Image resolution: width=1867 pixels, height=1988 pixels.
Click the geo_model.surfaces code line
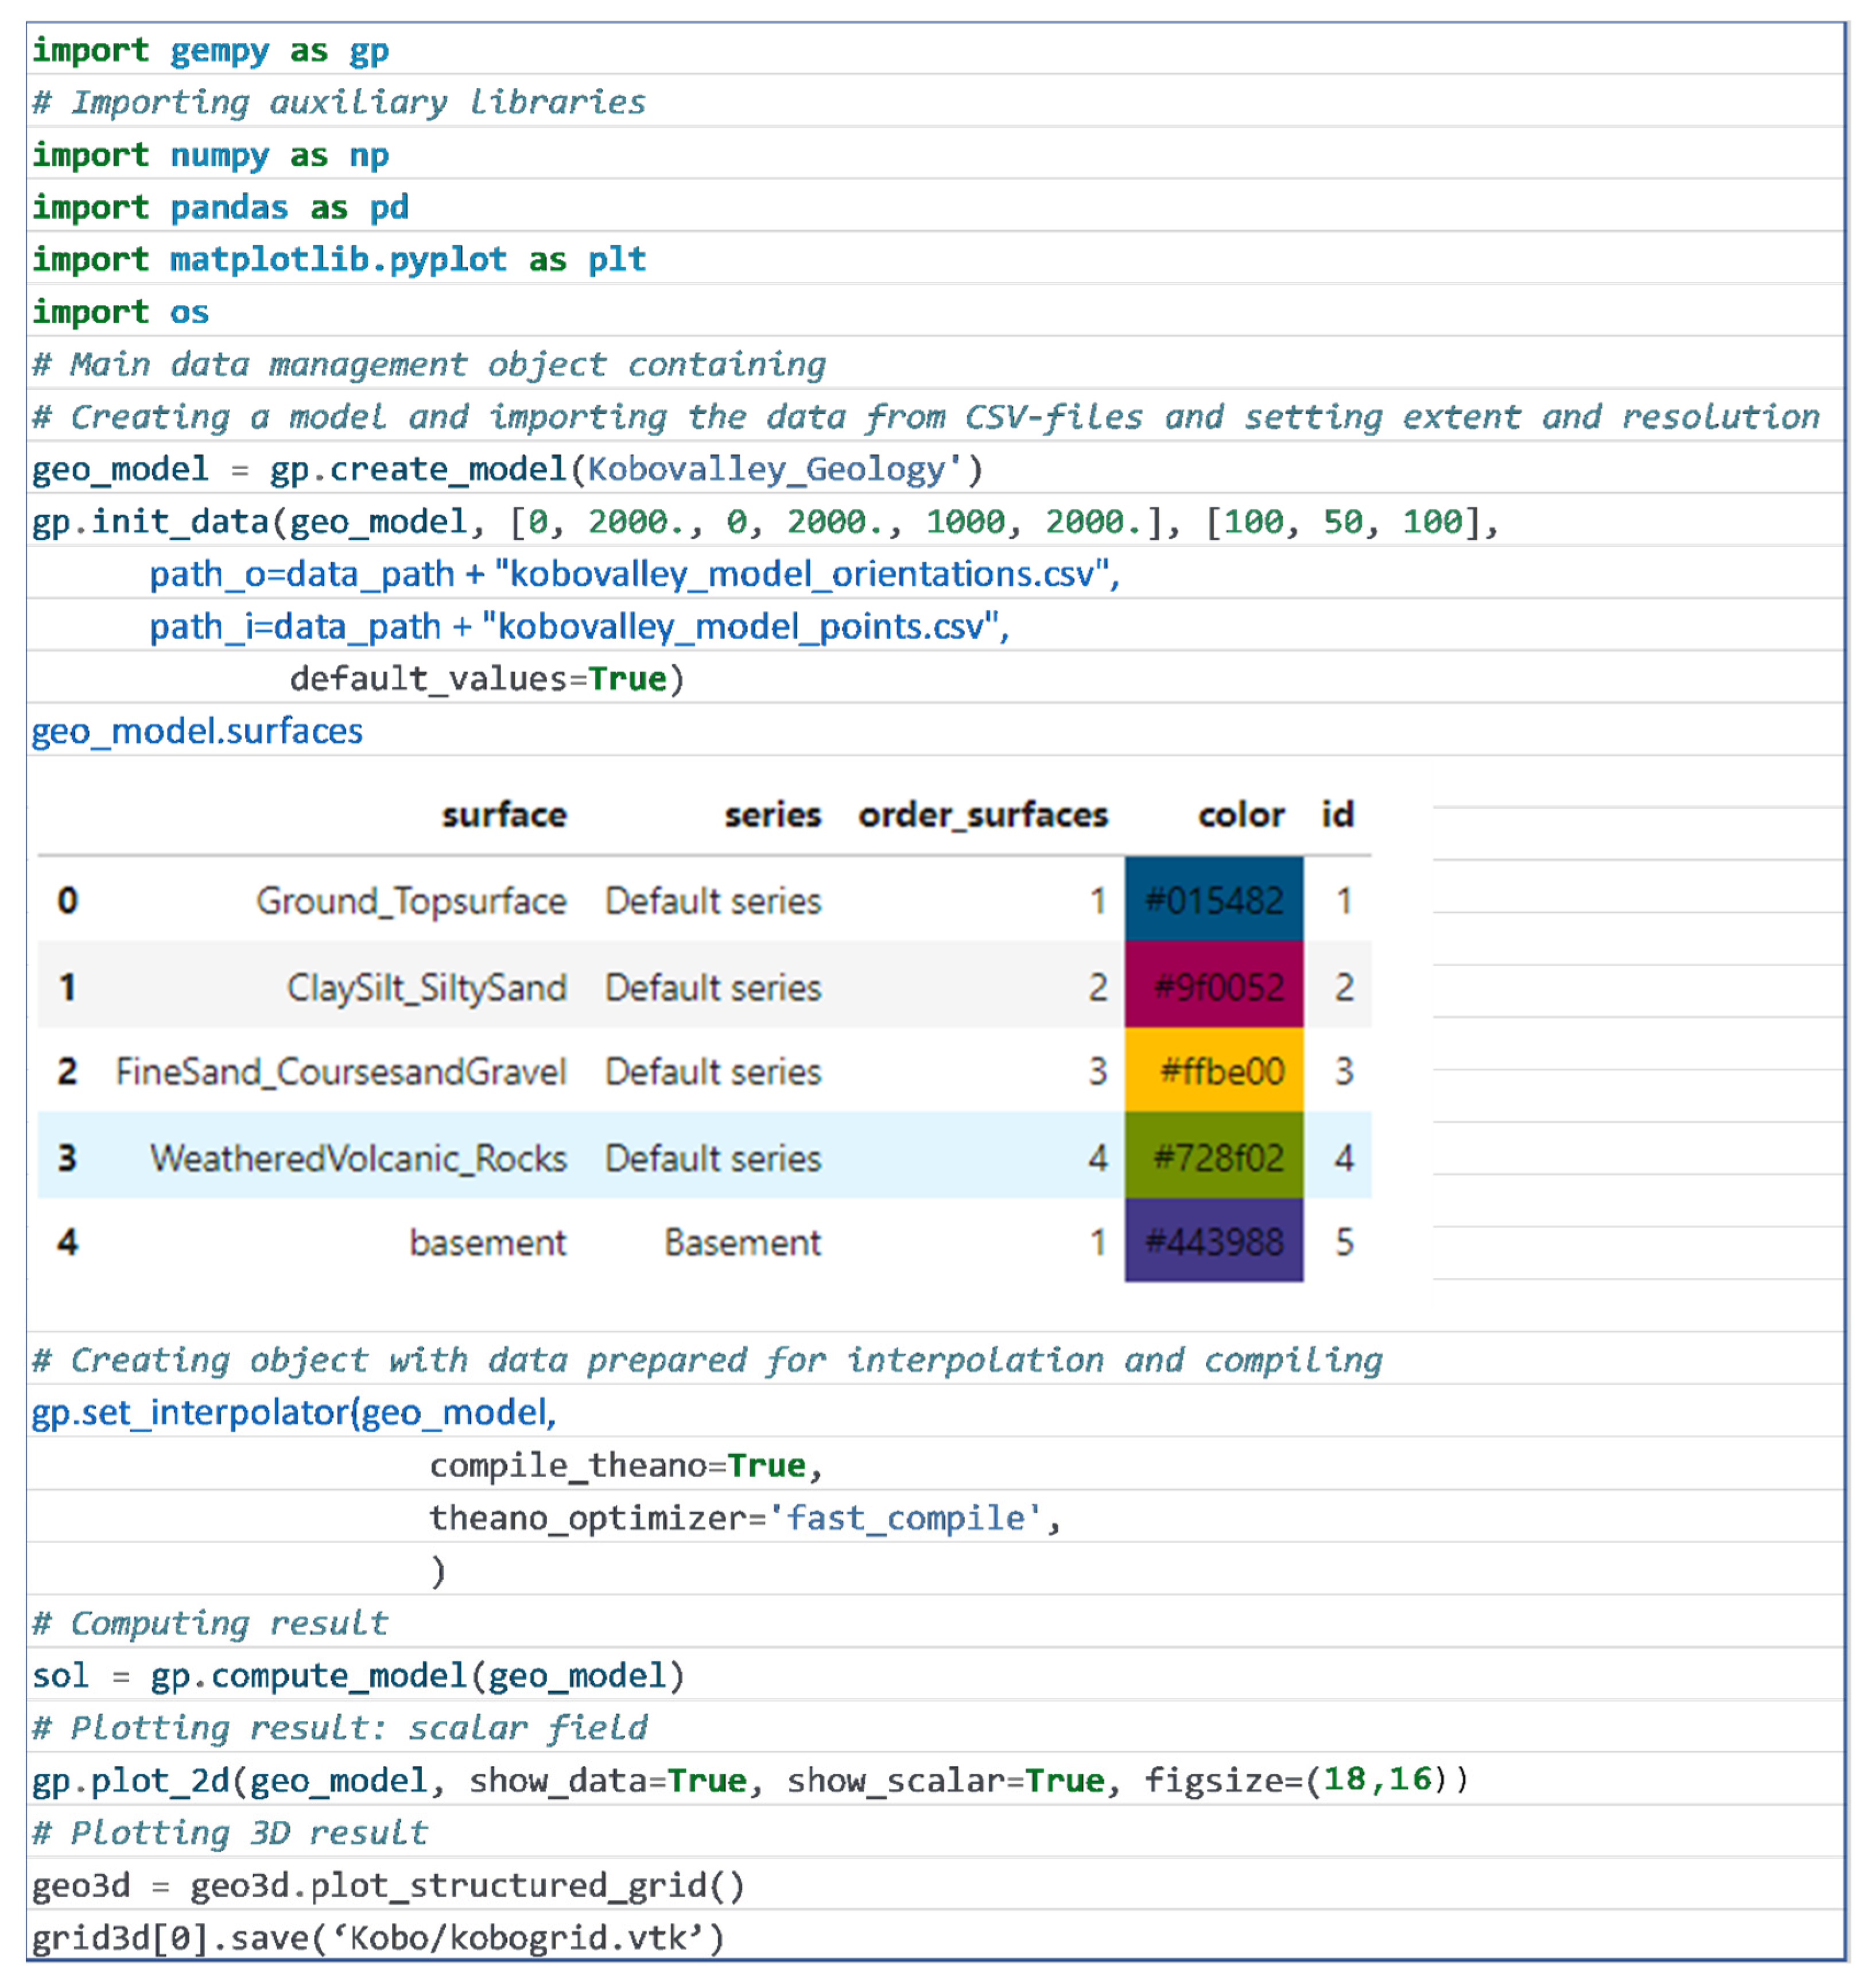197,730
